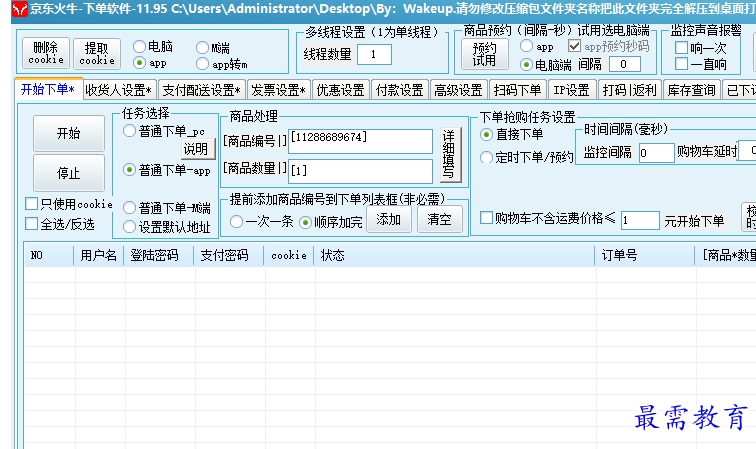Select the 顺序加完 radio option

click(305, 222)
